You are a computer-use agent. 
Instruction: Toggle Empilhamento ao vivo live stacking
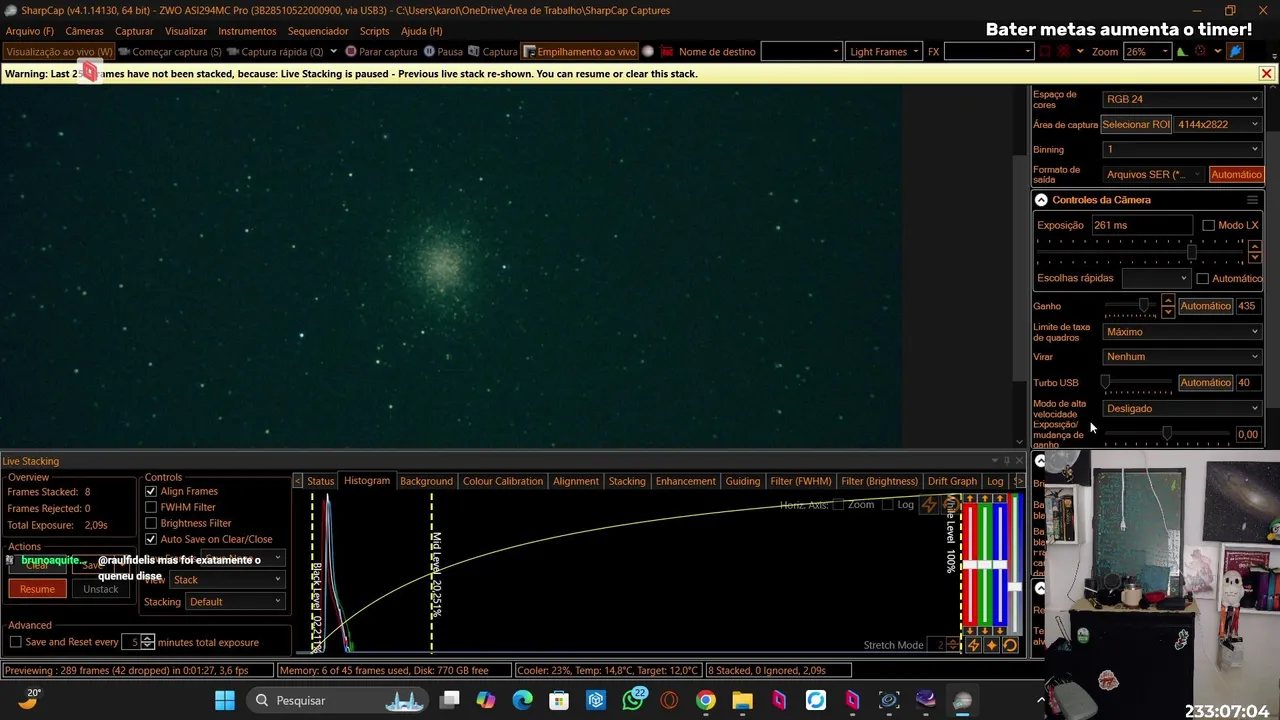click(579, 52)
